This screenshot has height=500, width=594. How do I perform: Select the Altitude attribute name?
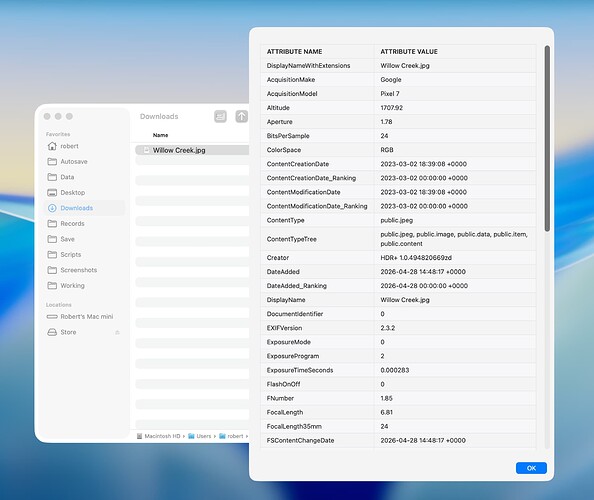[278, 108]
